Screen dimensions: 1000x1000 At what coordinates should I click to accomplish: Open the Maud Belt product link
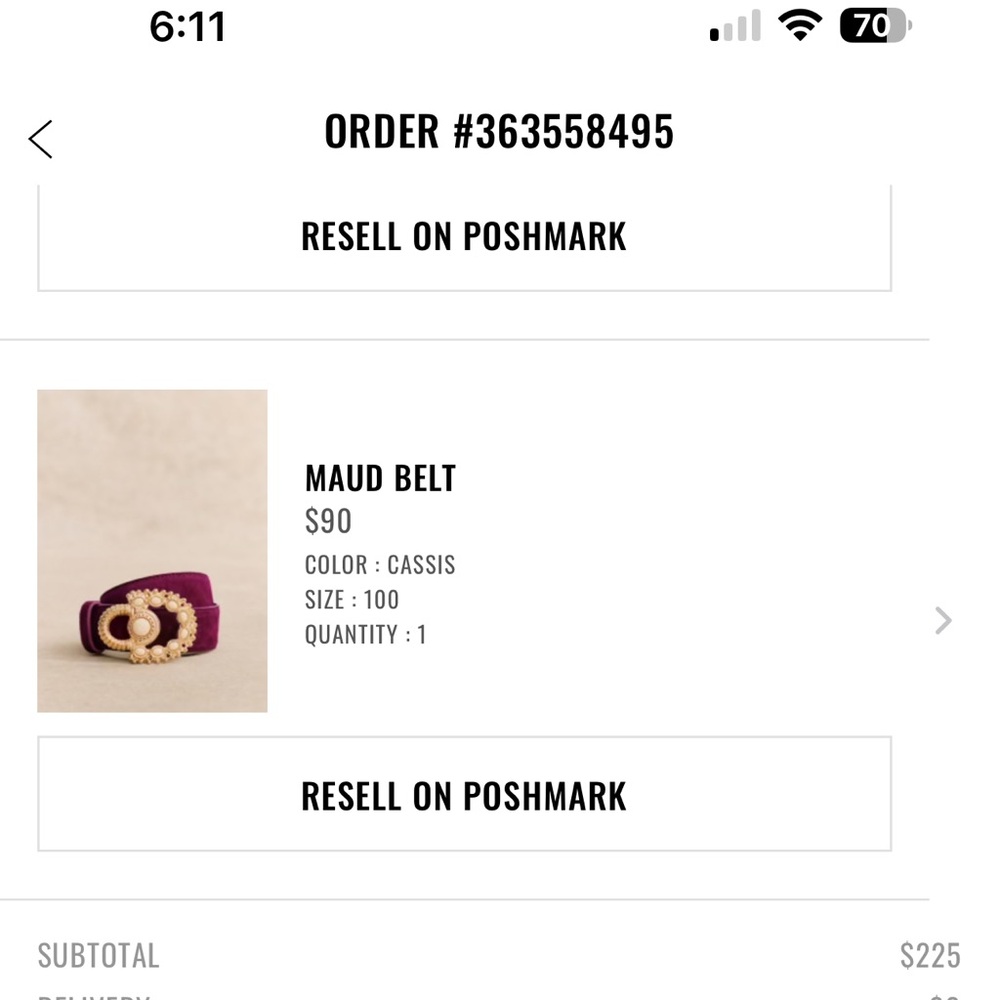tap(380, 478)
